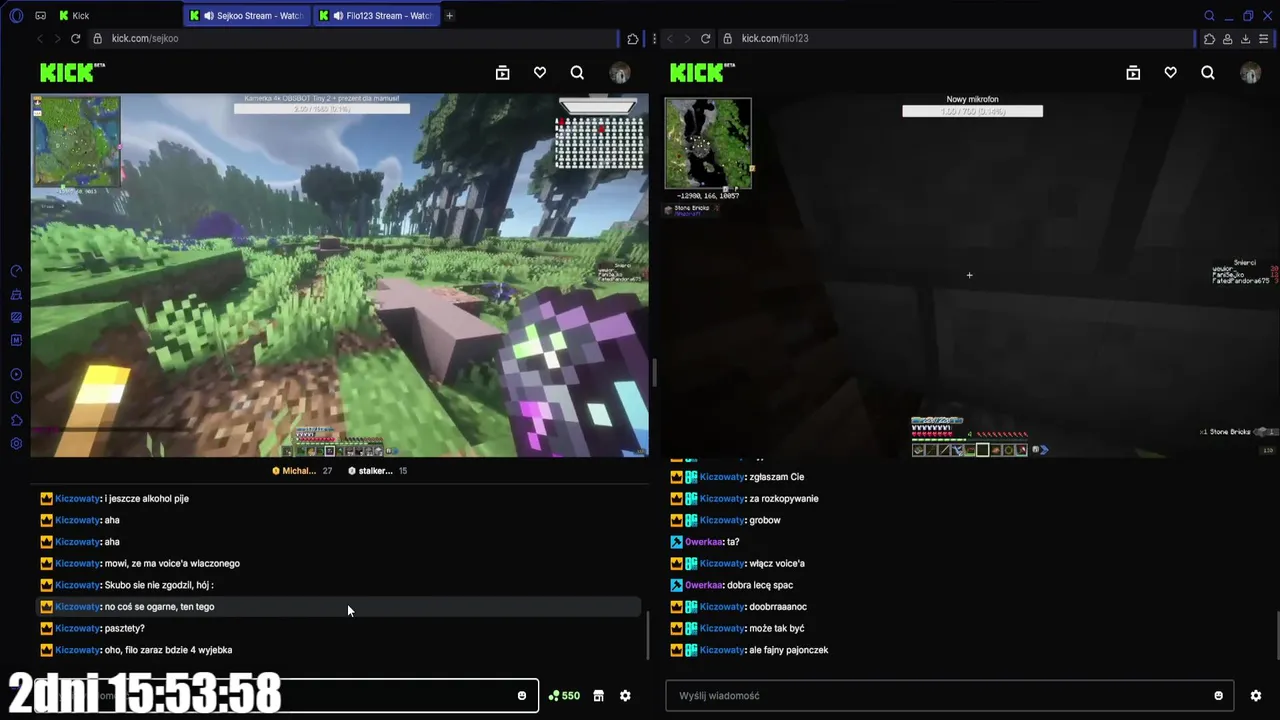
Task: Open the Following heart icon on the Sejkoo page
Action: point(540,72)
